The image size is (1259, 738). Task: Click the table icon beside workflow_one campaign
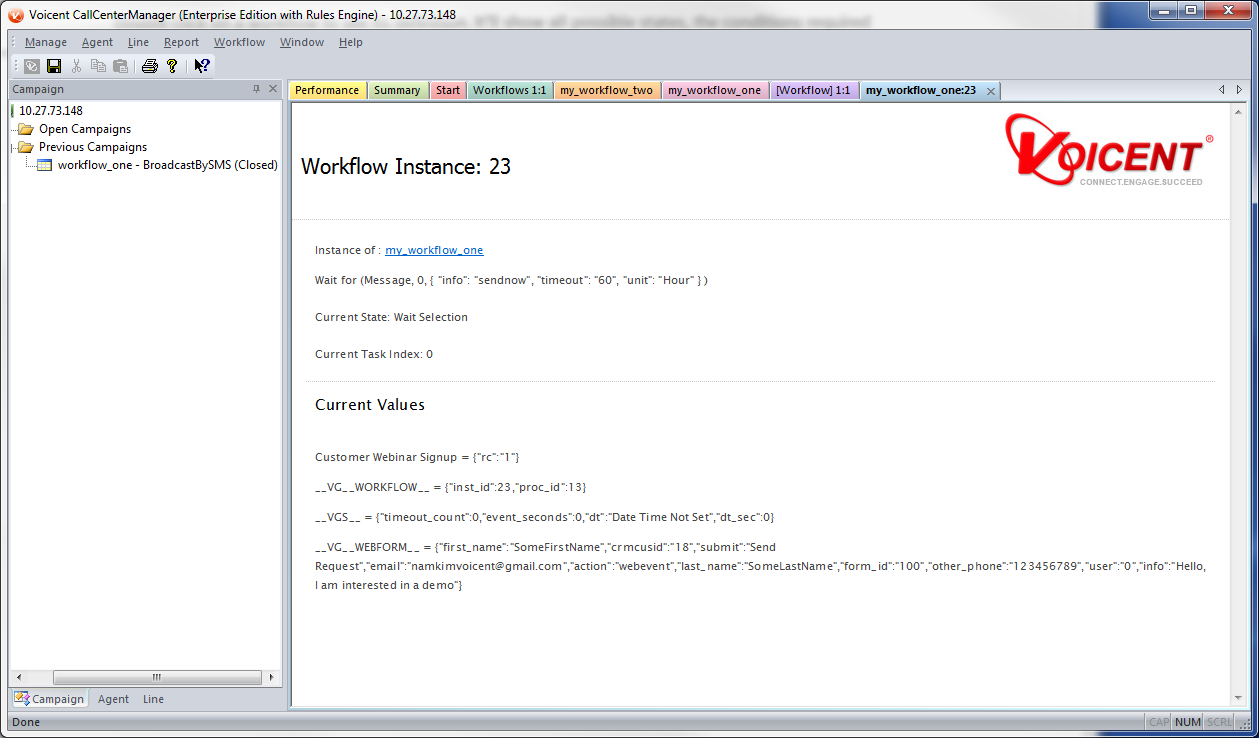[x=44, y=165]
